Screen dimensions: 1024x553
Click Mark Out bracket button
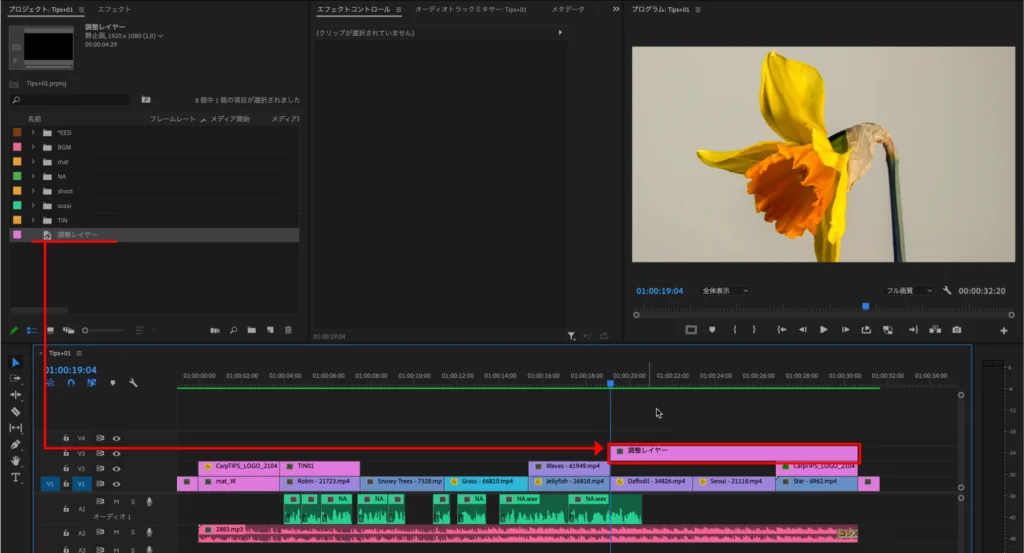[x=754, y=330]
